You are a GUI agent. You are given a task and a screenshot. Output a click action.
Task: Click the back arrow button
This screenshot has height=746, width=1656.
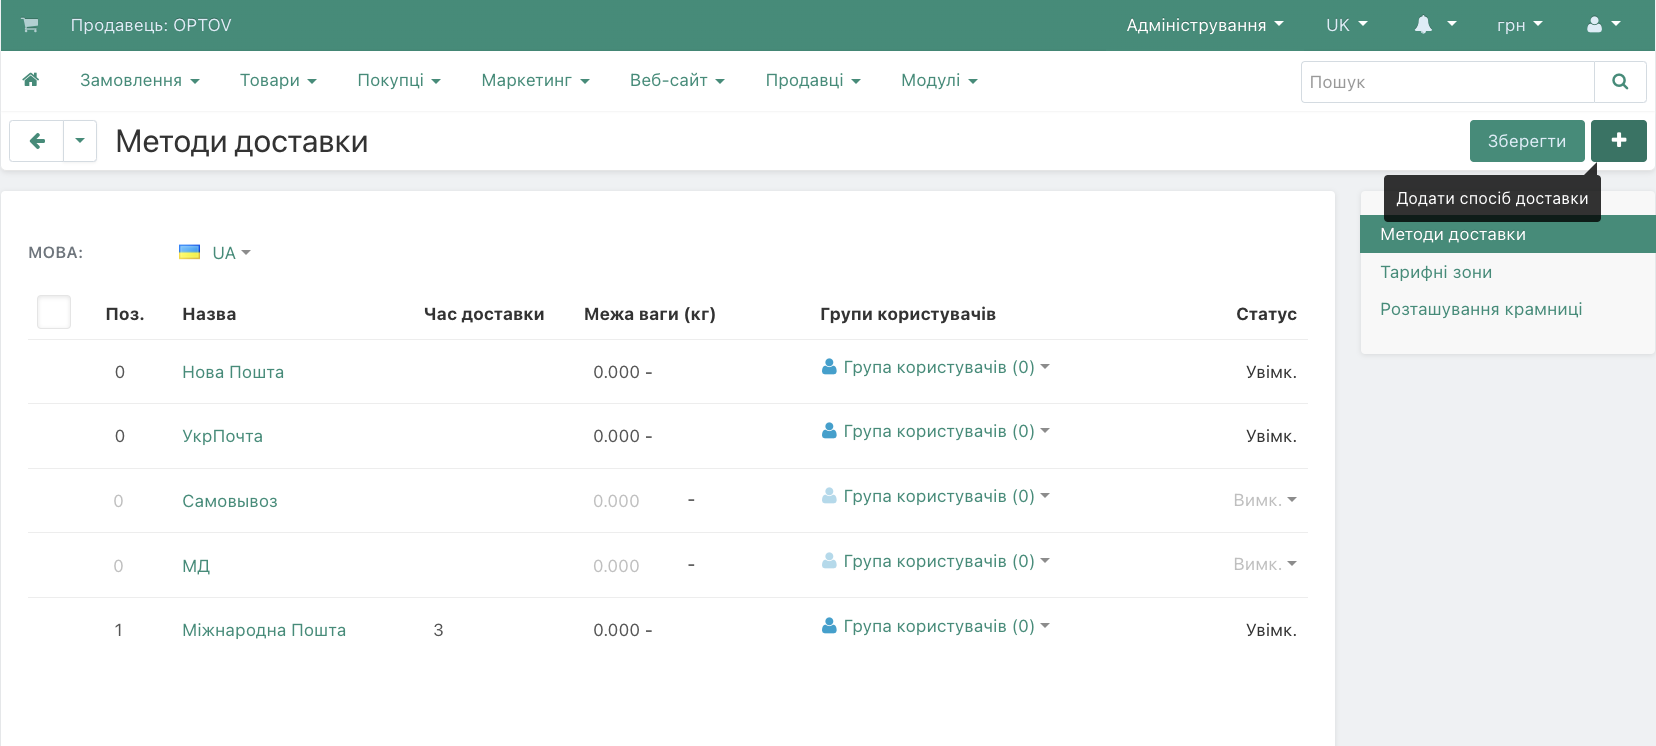37,141
